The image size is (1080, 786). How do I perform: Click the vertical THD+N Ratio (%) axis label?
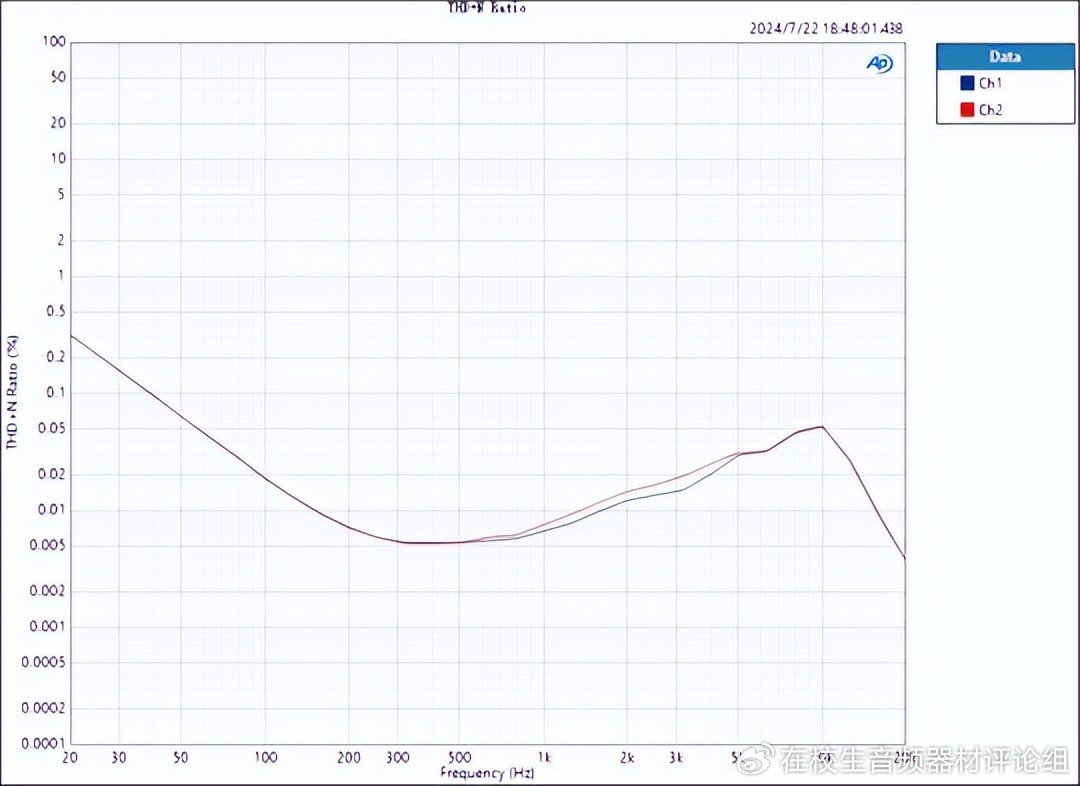(x=13, y=393)
